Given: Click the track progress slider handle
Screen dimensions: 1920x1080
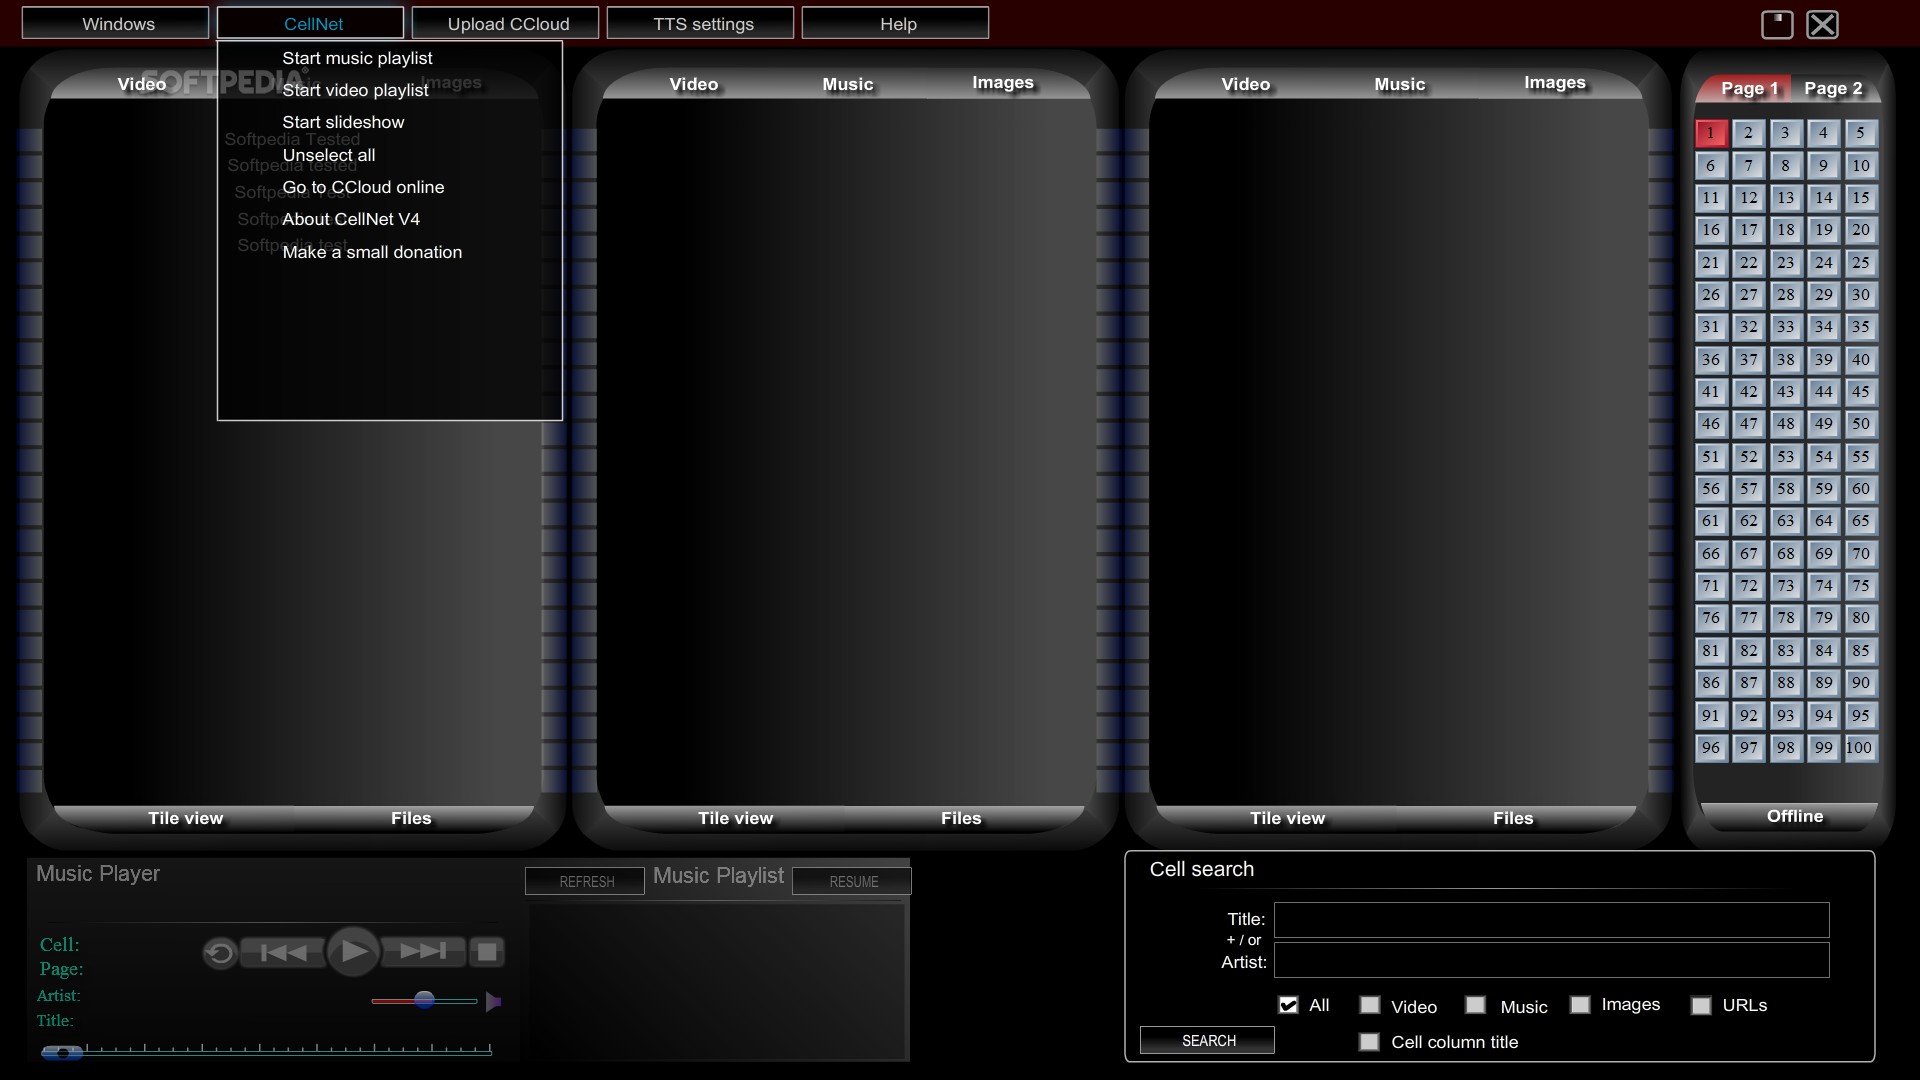Looking at the screenshot, I should point(62,1052).
